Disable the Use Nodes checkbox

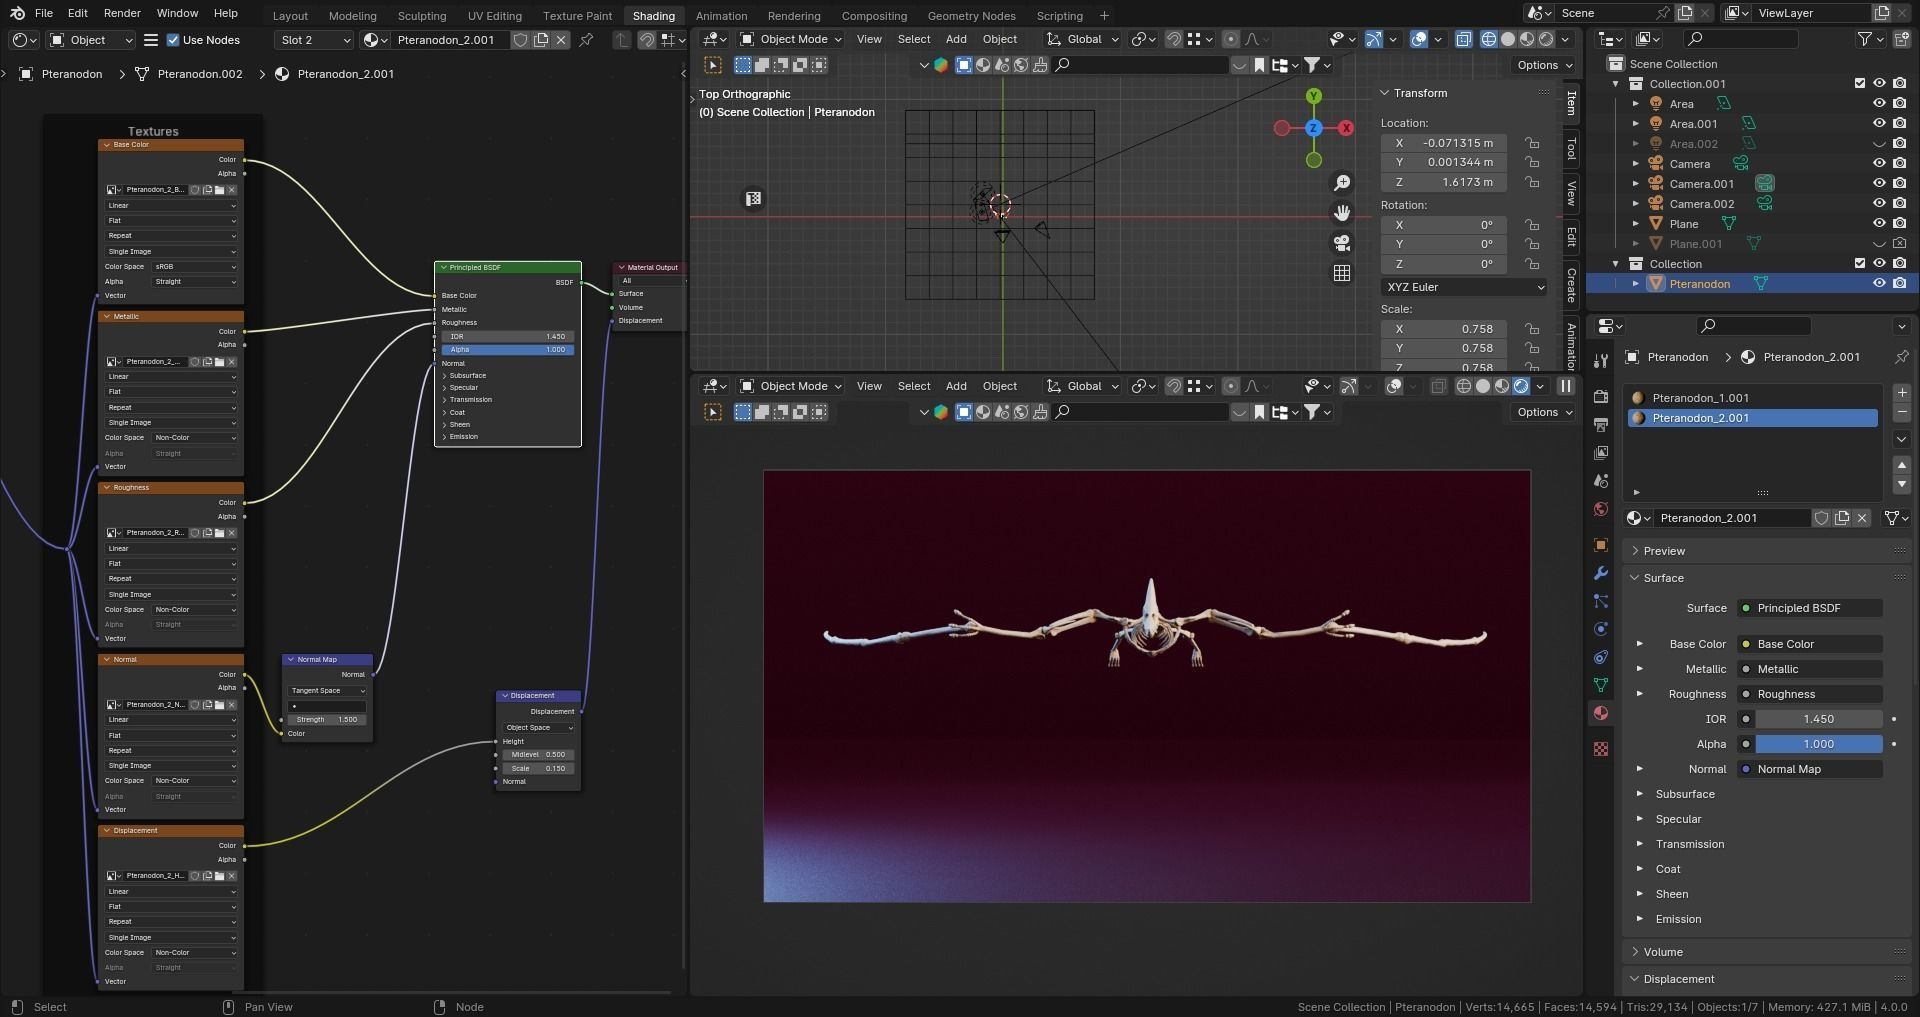pos(173,40)
